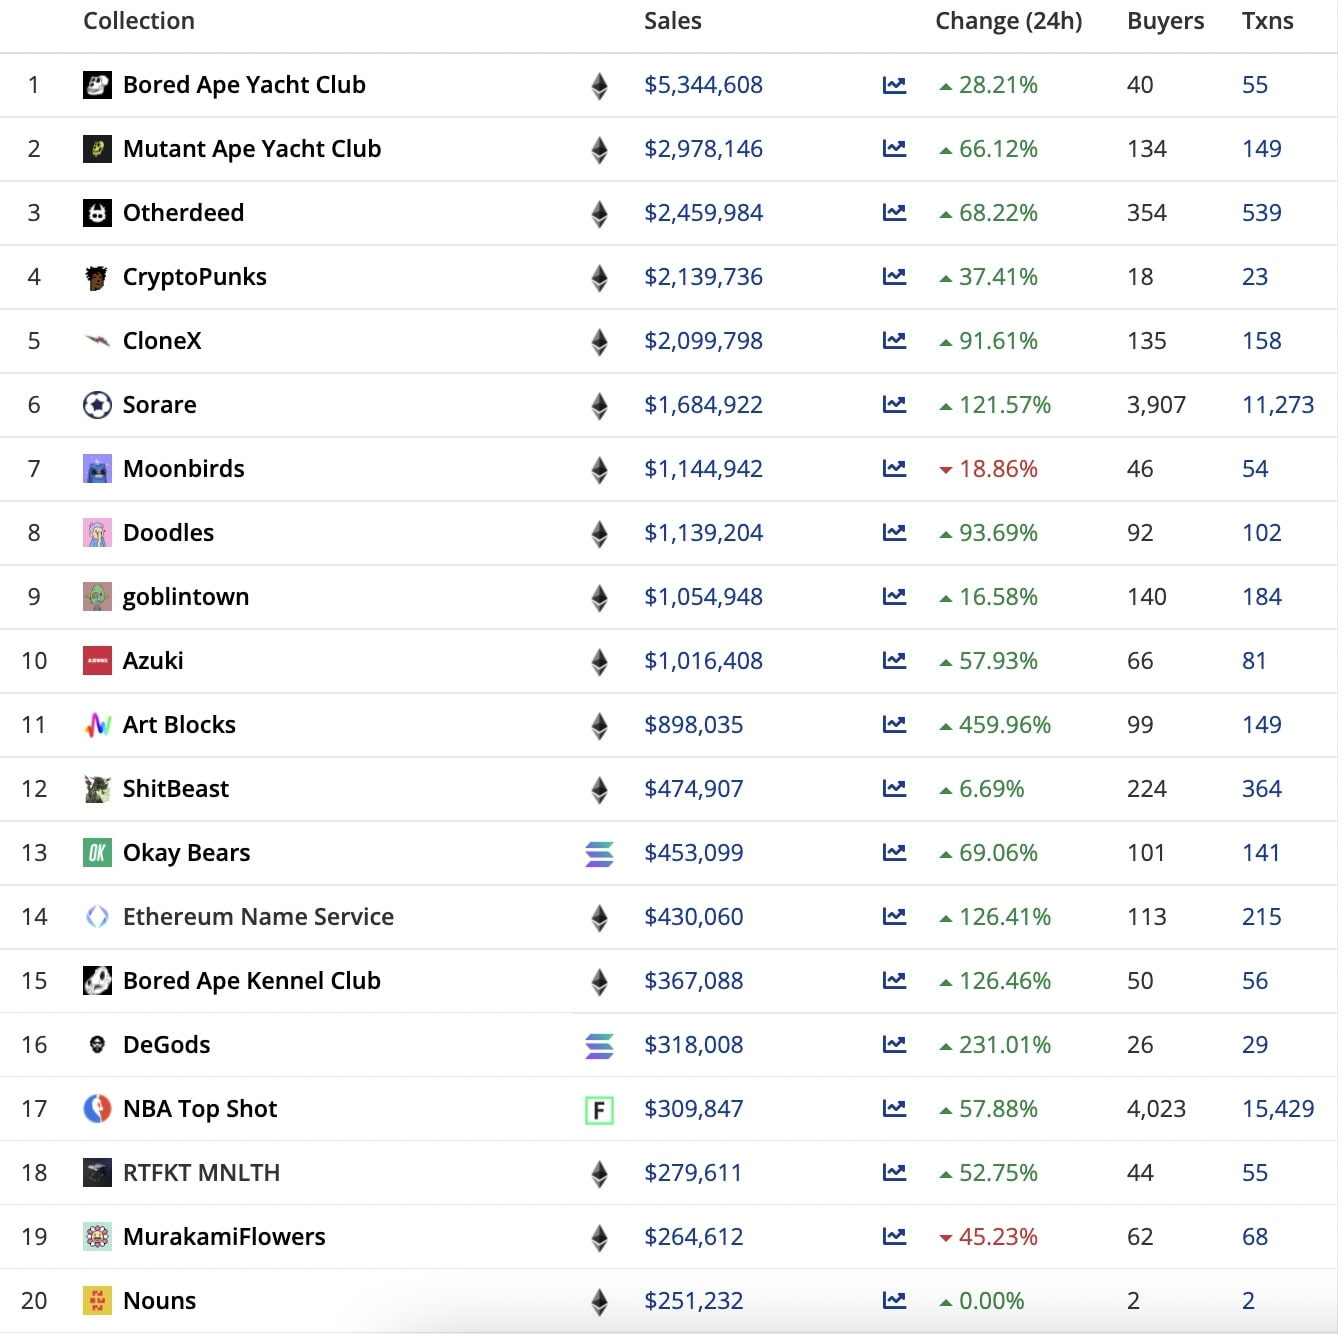
Task: Click the Art Blocks rainbow logo icon
Action: click(97, 725)
